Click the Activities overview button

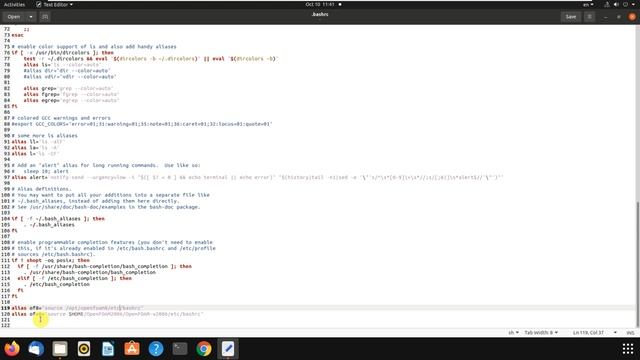click(x=14, y=4)
